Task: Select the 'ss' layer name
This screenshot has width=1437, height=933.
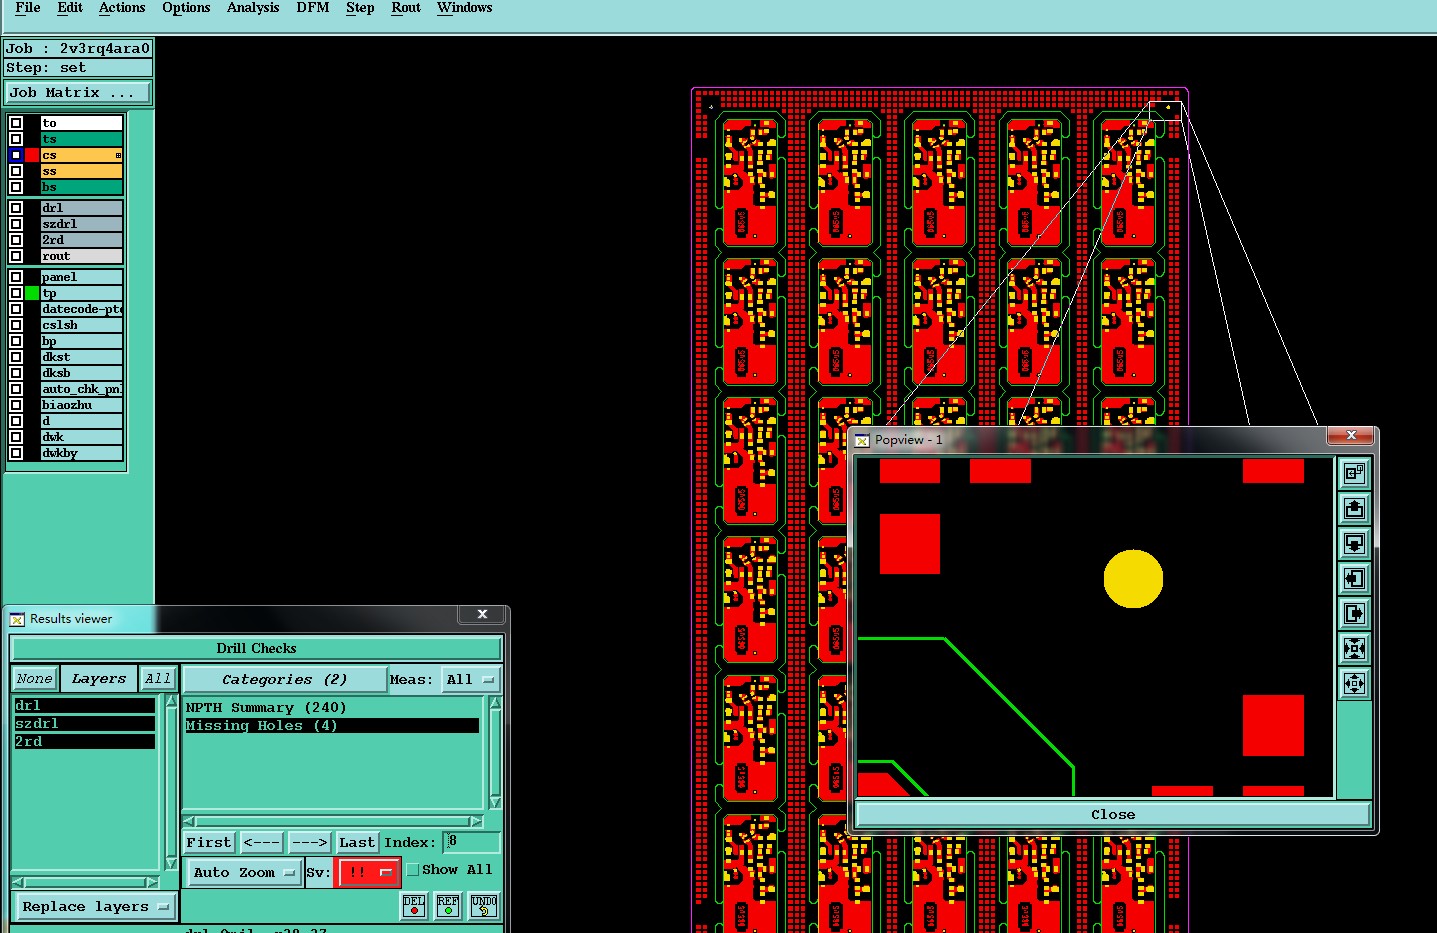Action: tap(81, 171)
